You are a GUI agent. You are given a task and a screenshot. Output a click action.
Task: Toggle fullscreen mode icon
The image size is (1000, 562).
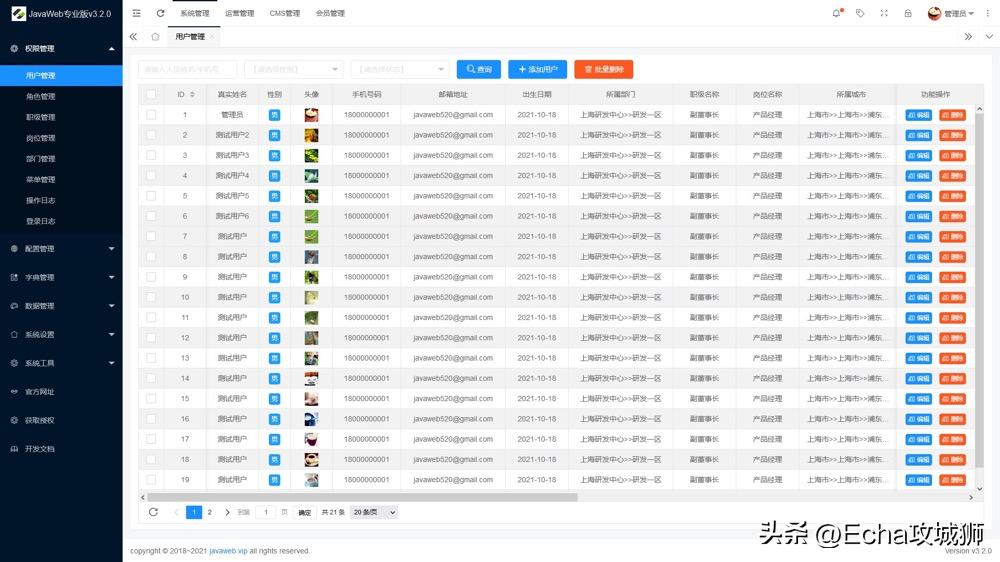[884, 13]
